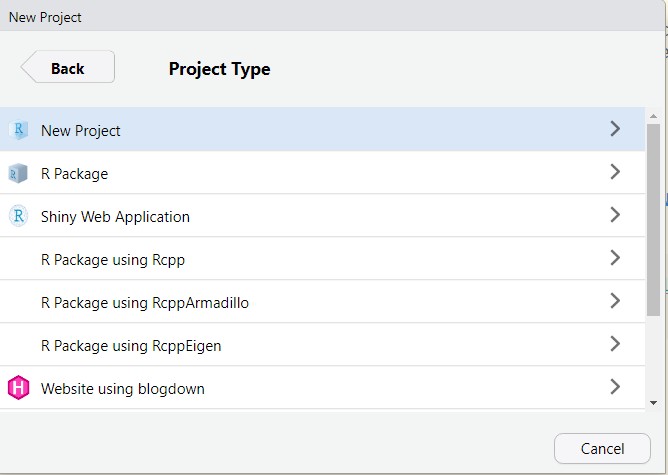Open chevron for Website using blogdown
The height and width of the screenshot is (475, 668).
click(615, 387)
